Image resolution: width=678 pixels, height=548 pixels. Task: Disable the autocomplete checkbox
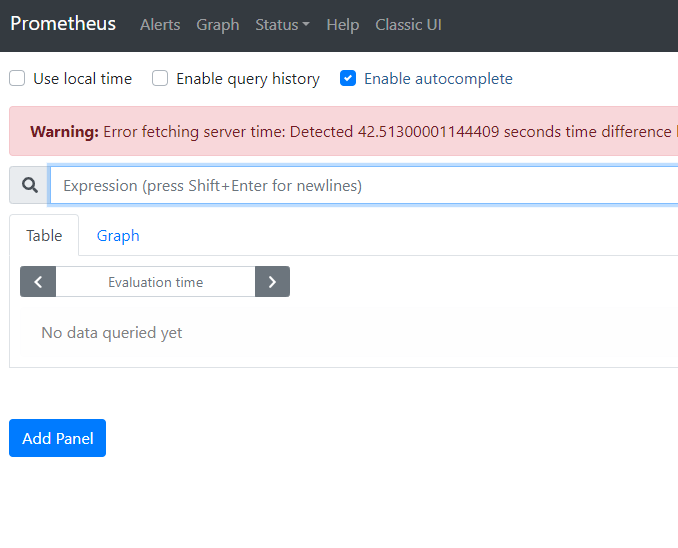(x=348, y=78)
